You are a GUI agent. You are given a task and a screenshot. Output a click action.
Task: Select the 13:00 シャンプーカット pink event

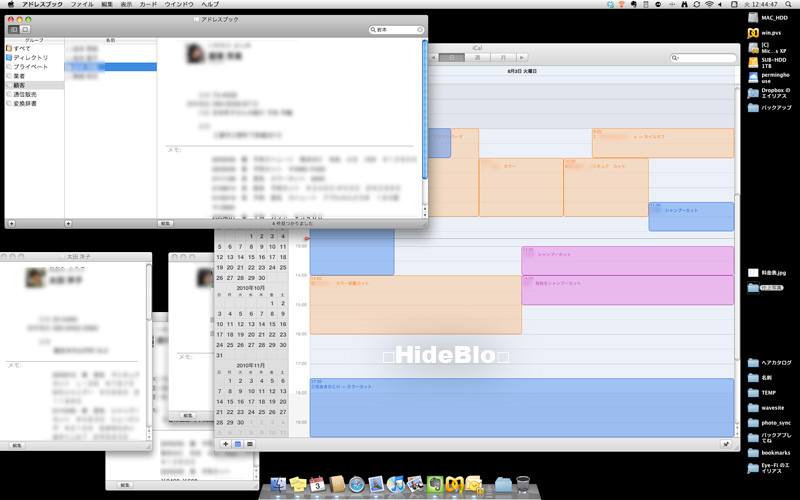click(x=628, y=261)
